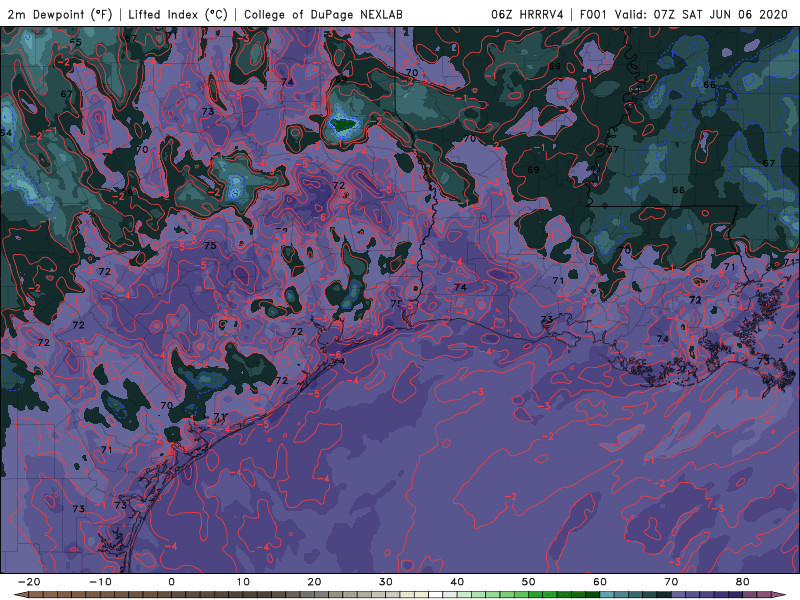
Task: Click the 30 value on the color scale
Action: 386,582
